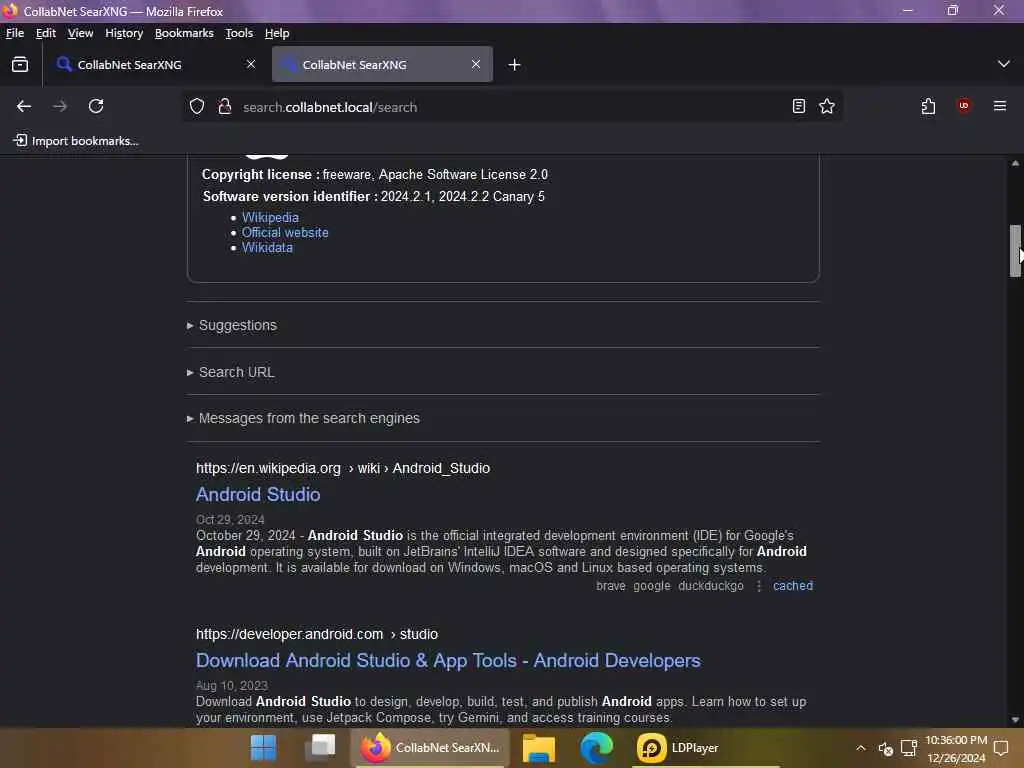Close the active CollabNet SearXNG tab
Viewport: 1024px width, 768px height.
tap(475, 64)
